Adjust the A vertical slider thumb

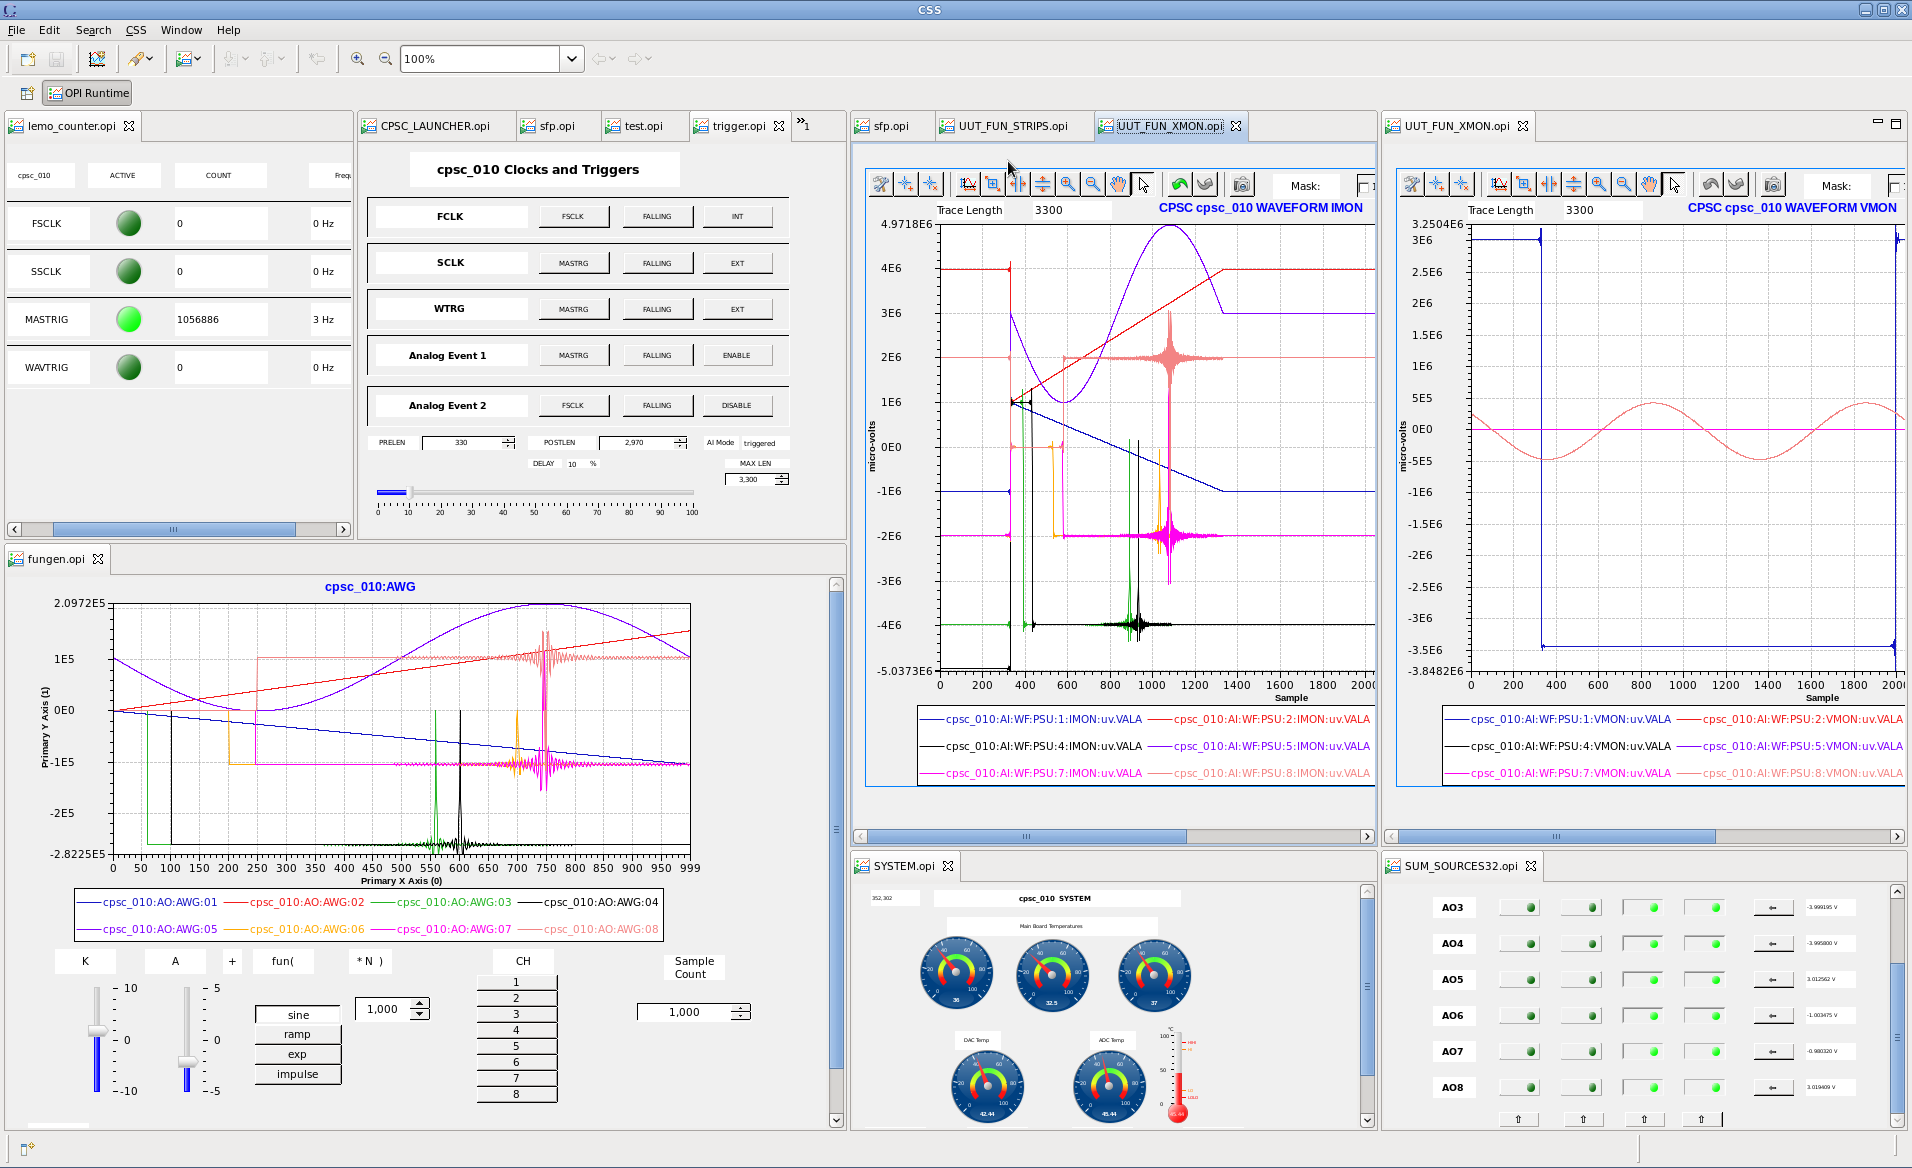[x=187, y=1062]
